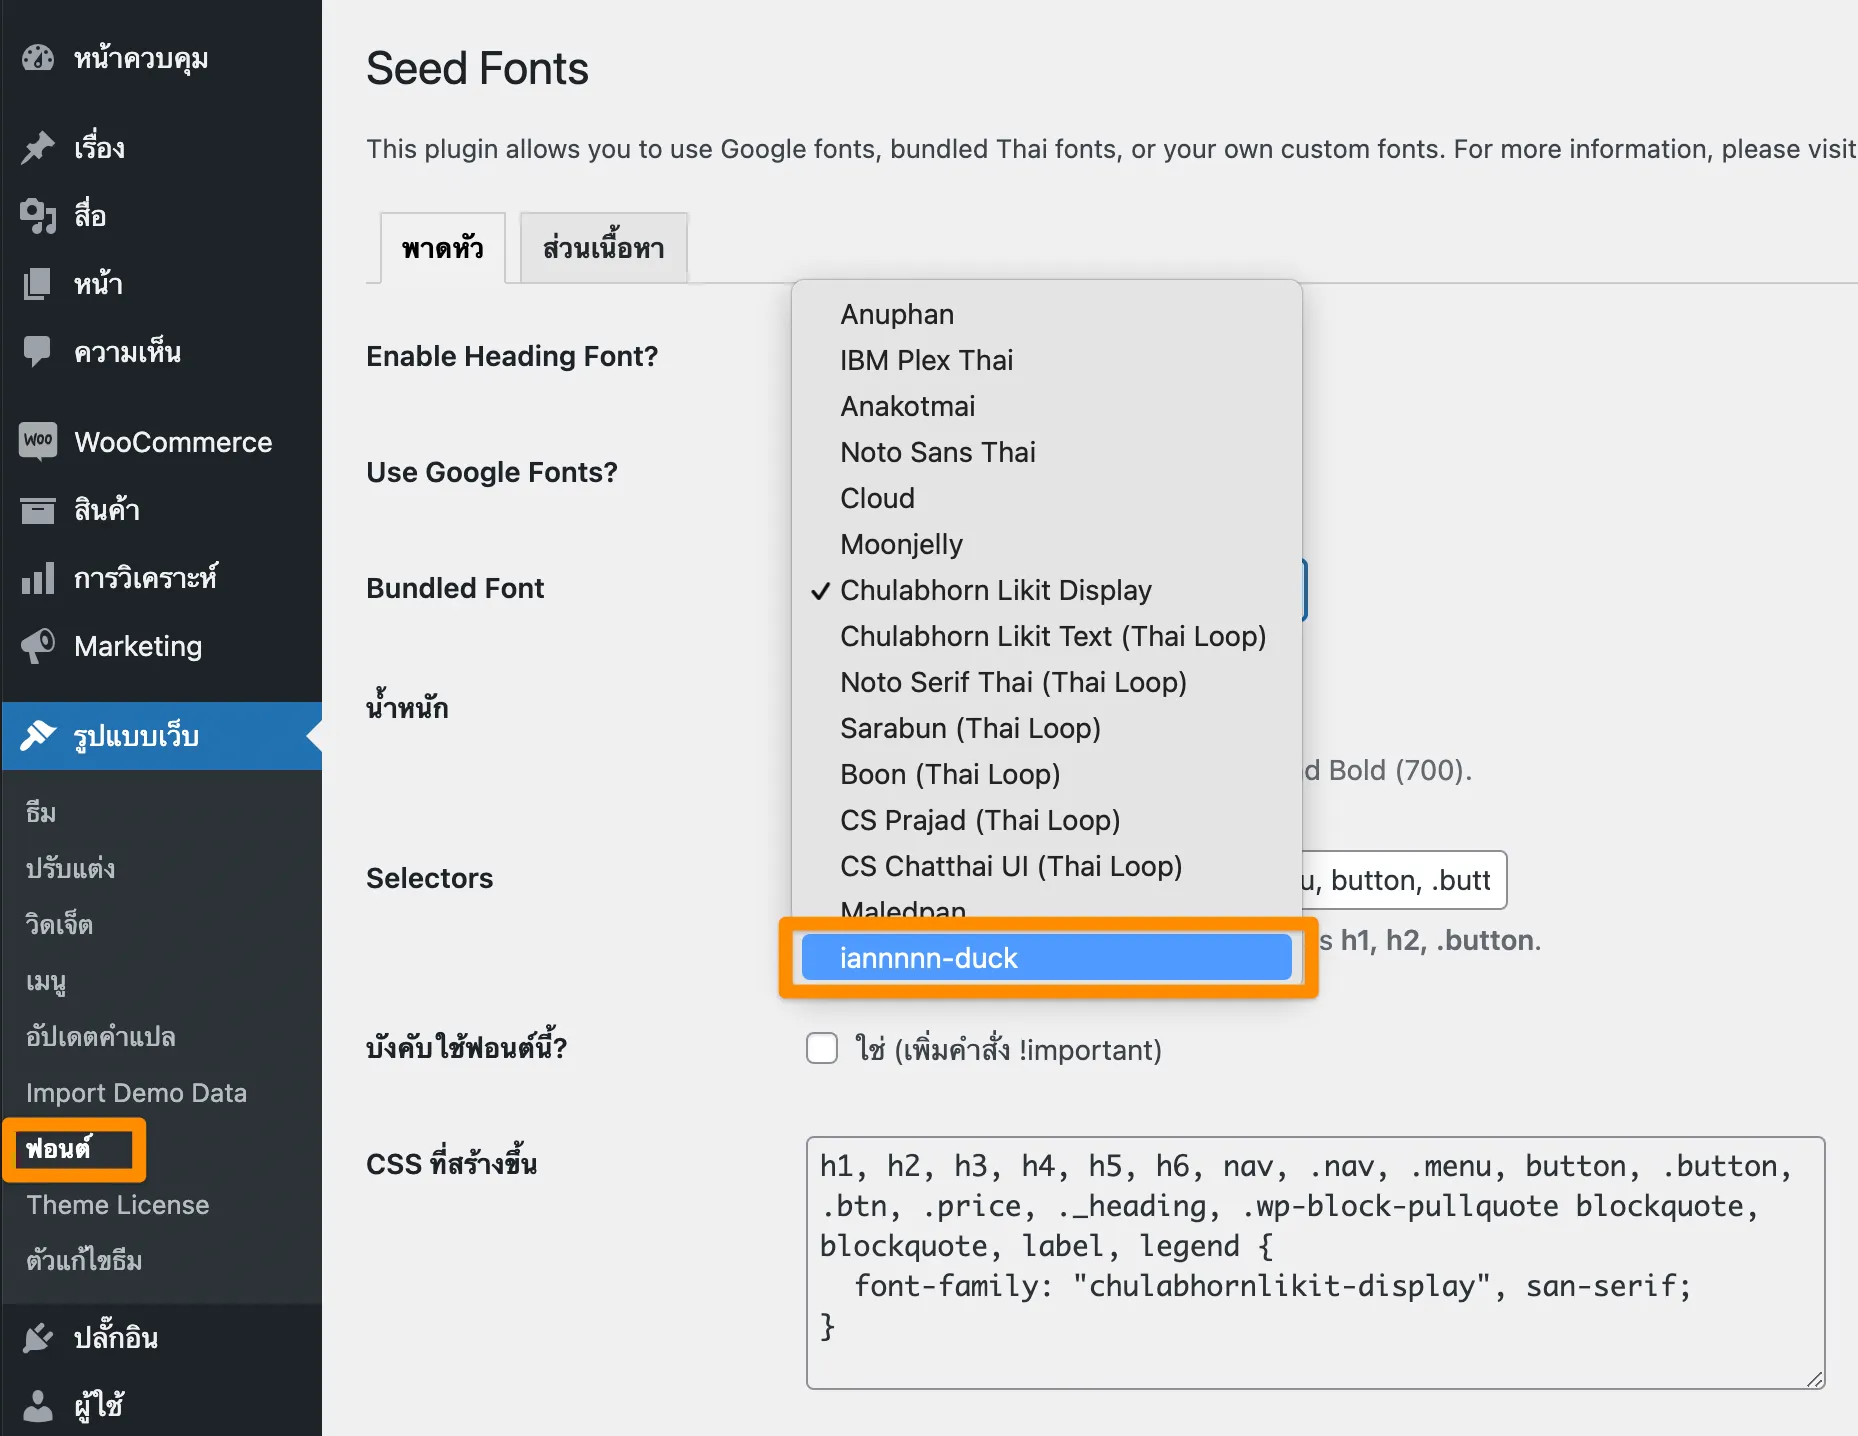Viewport: 1858px width, 1436px height.
Task: Open WooCommerce via its logo icon
Action: click(37, 441)
